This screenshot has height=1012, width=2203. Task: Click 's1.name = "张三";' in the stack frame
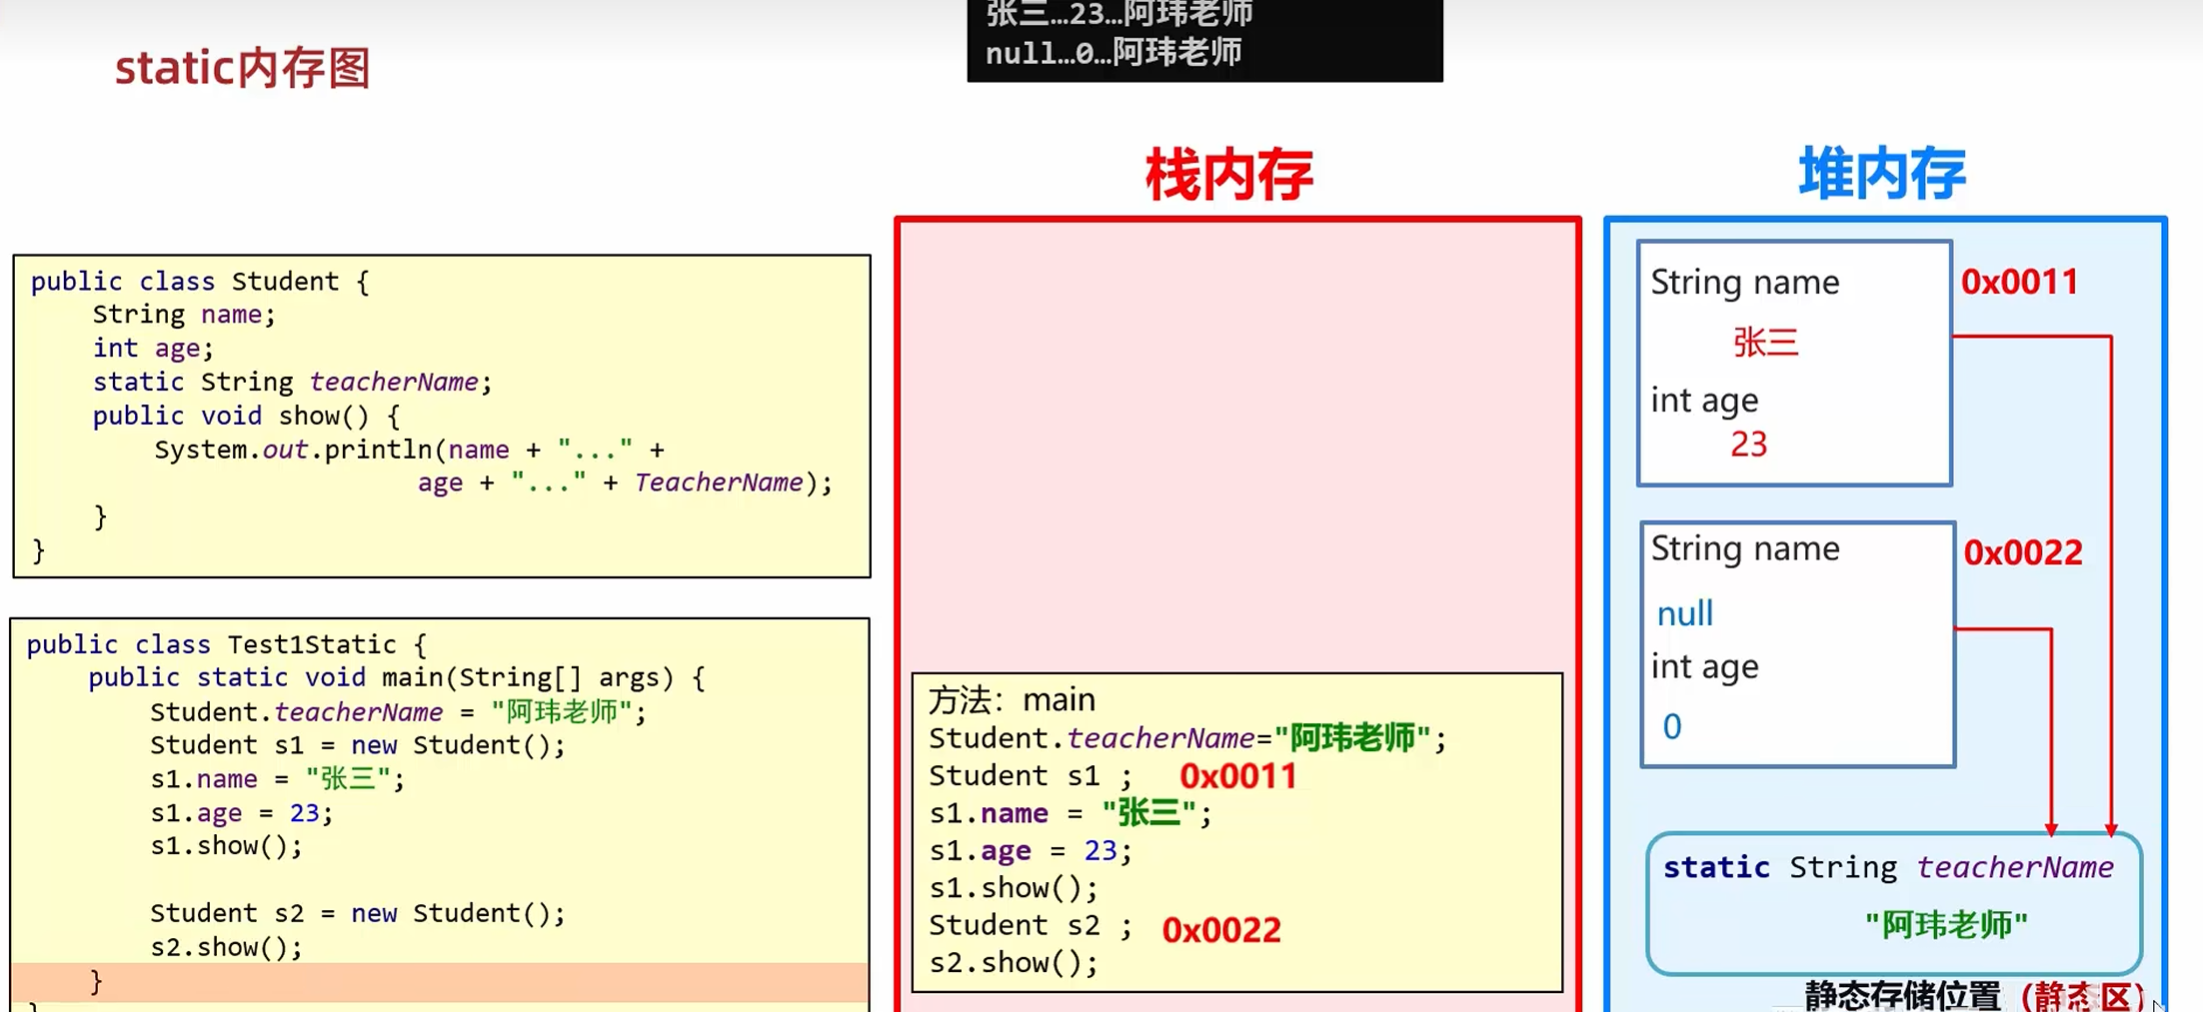[x=1070, y=813]
